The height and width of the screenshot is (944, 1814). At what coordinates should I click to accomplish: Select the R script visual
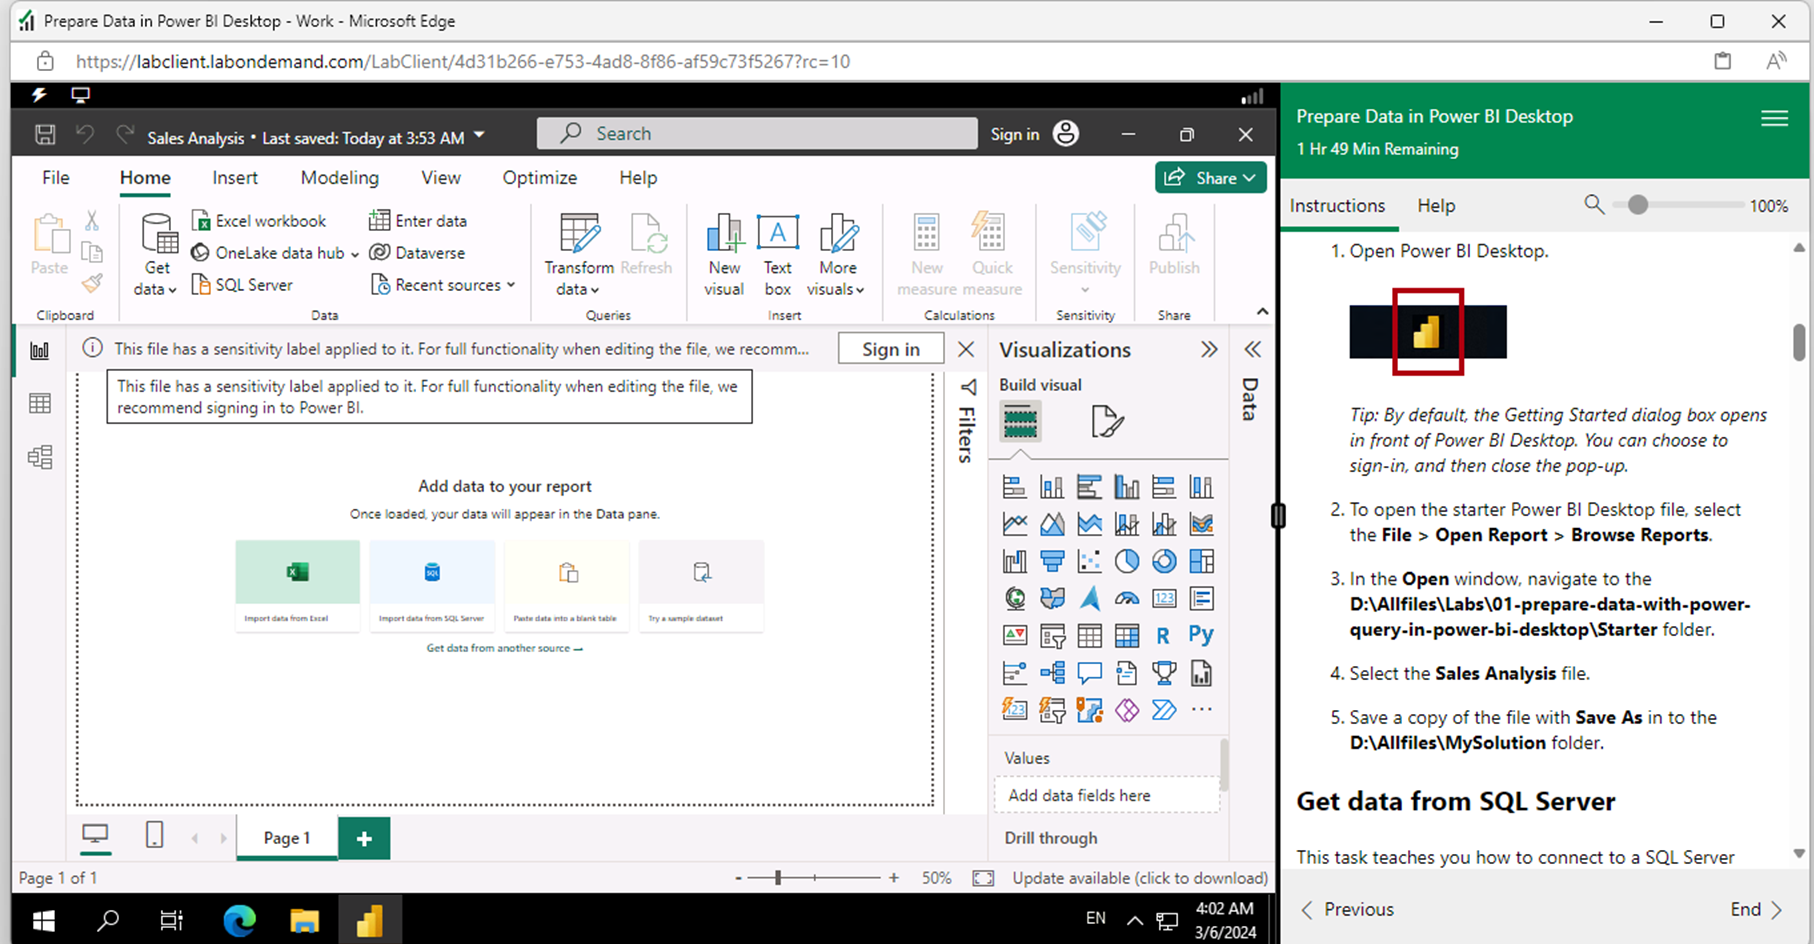pyautogui.click(x=1163, y=635)
